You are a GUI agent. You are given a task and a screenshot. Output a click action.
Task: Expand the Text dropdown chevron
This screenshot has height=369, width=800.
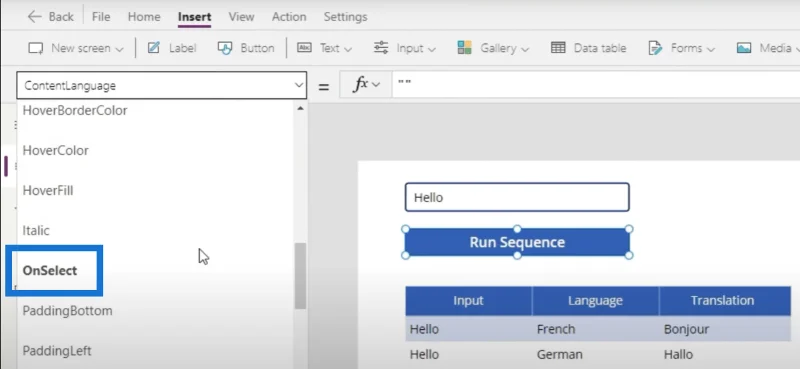point(348,50)
